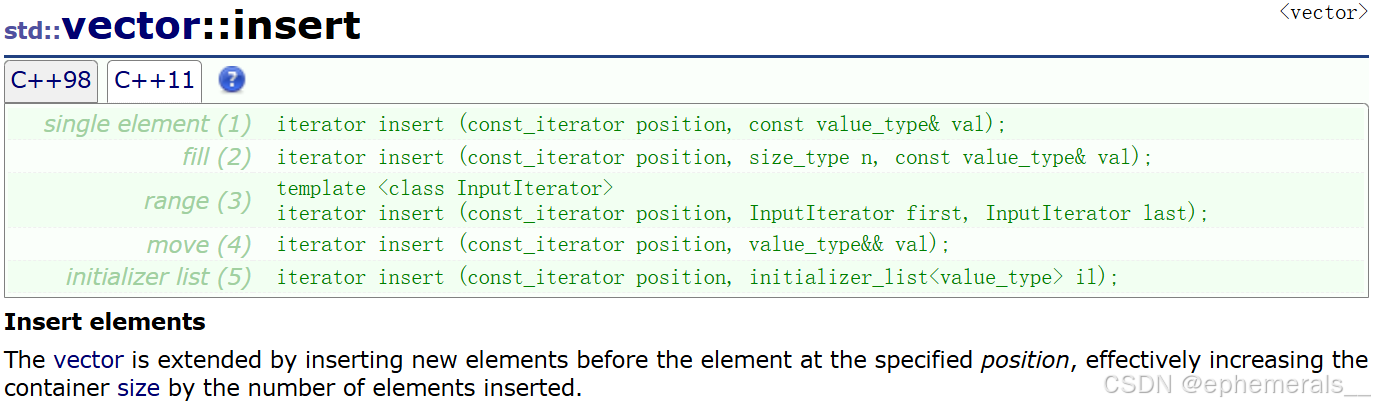Click the 'template <class InputIterator>' line
The height and width of the screenshot is (407, 1375).
[444, 188]
